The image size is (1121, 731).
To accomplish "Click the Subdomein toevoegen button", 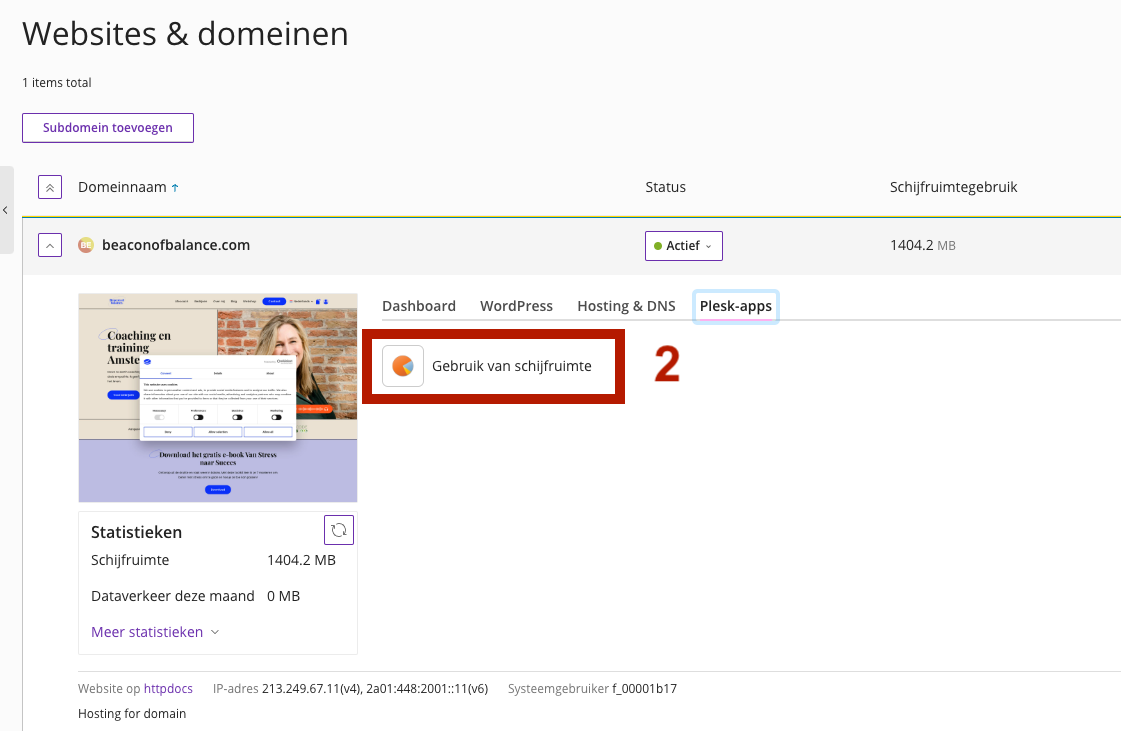I will (x=108, y=128).
